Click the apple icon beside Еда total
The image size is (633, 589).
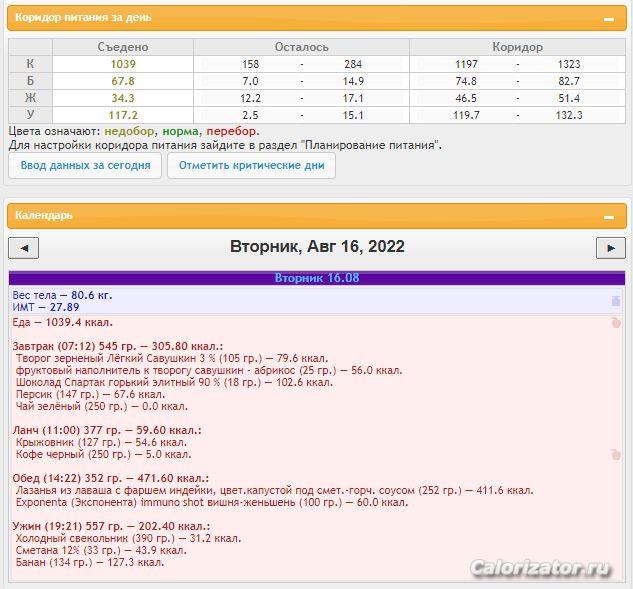615,323
